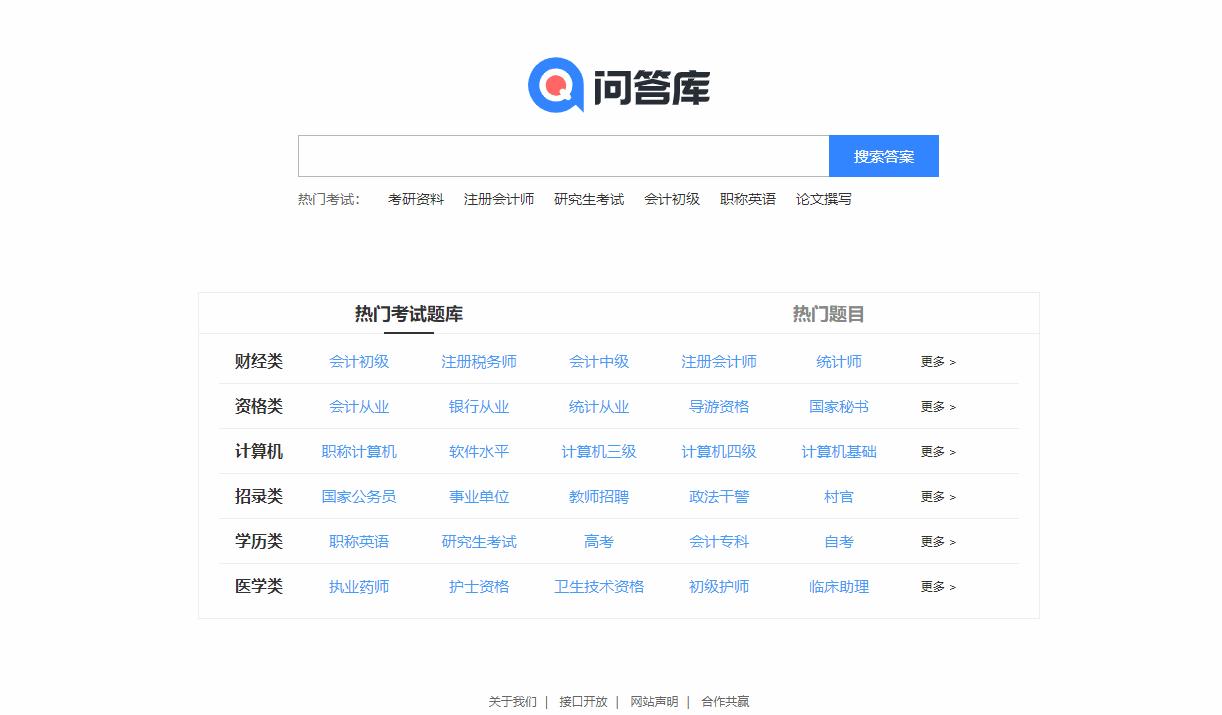Select 会计初级 under 财经类
The image size is (1222, 715).
(358, 362)
